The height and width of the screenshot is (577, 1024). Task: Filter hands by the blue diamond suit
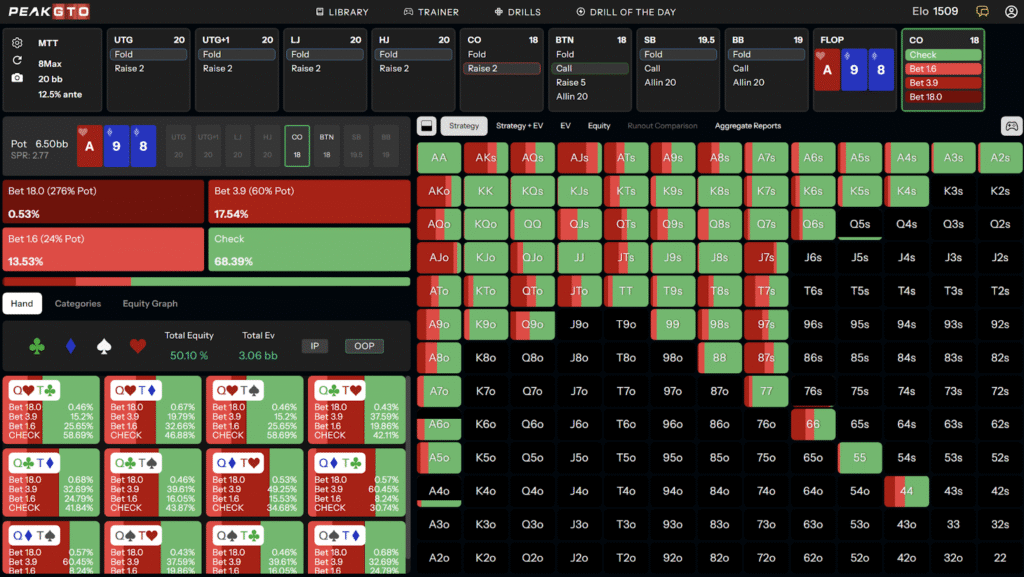[x=70, y=346]
